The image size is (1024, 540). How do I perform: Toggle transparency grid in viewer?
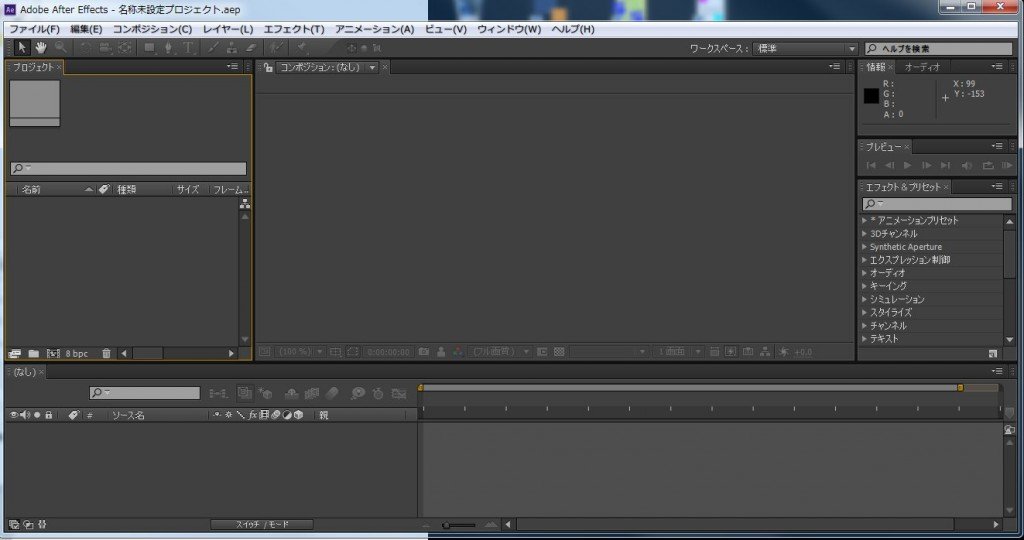pyautogui.click(x=559, y=351)
